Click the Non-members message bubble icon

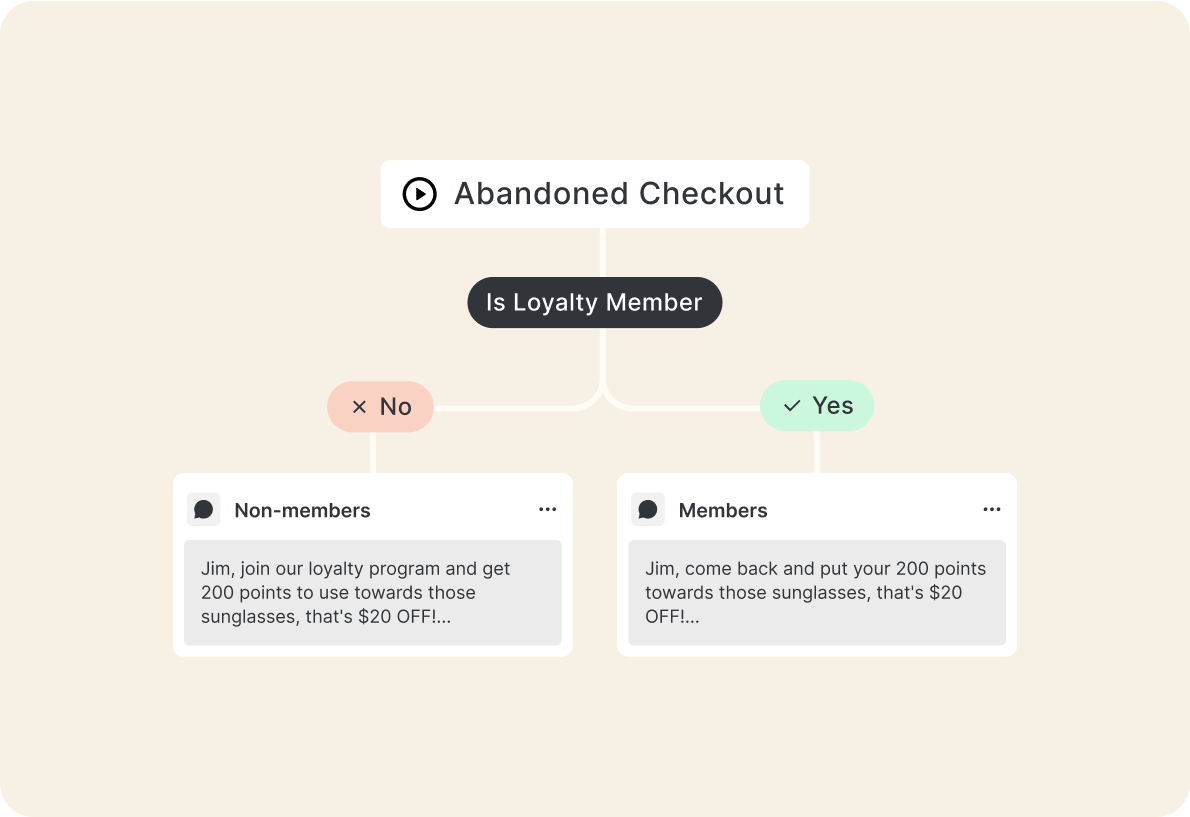pos(203,509)
